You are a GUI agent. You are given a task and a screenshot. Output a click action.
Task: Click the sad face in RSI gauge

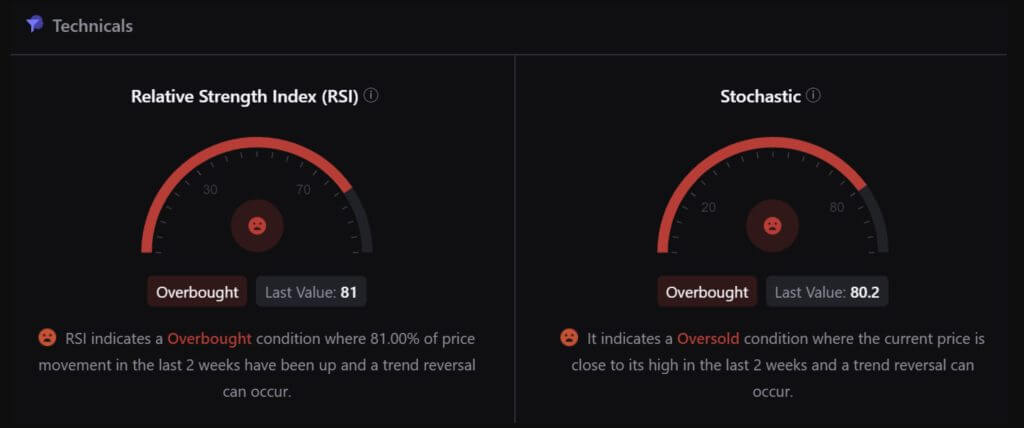pos(257,226)
